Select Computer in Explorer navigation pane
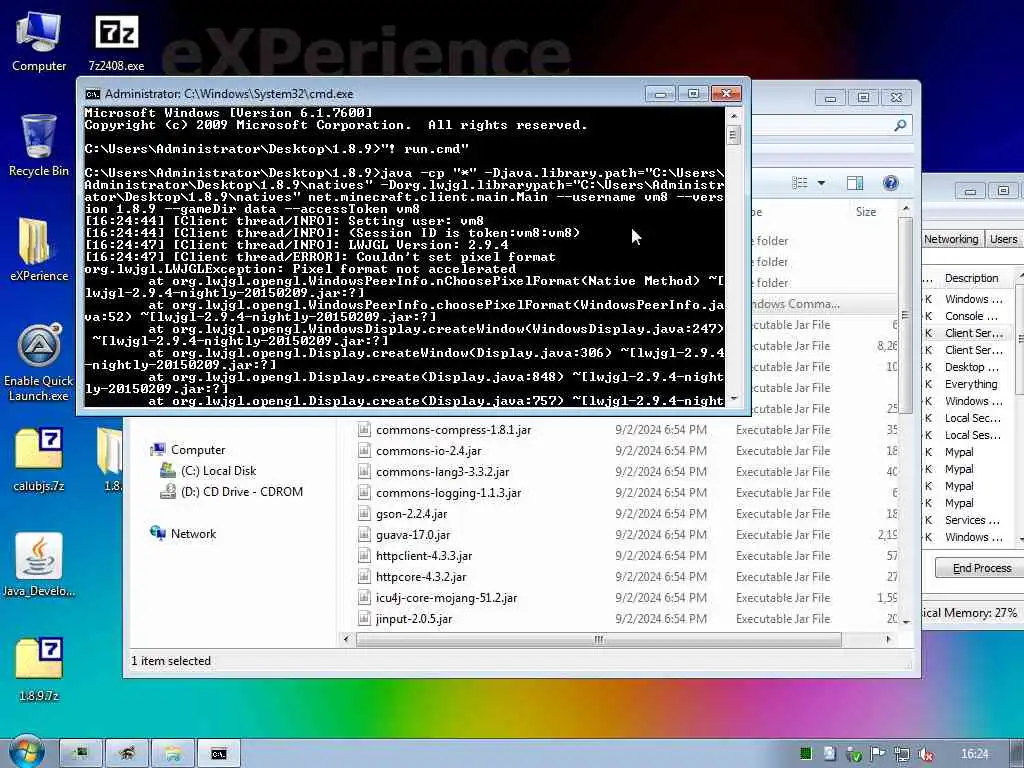1024x768 pixels. 198,449
